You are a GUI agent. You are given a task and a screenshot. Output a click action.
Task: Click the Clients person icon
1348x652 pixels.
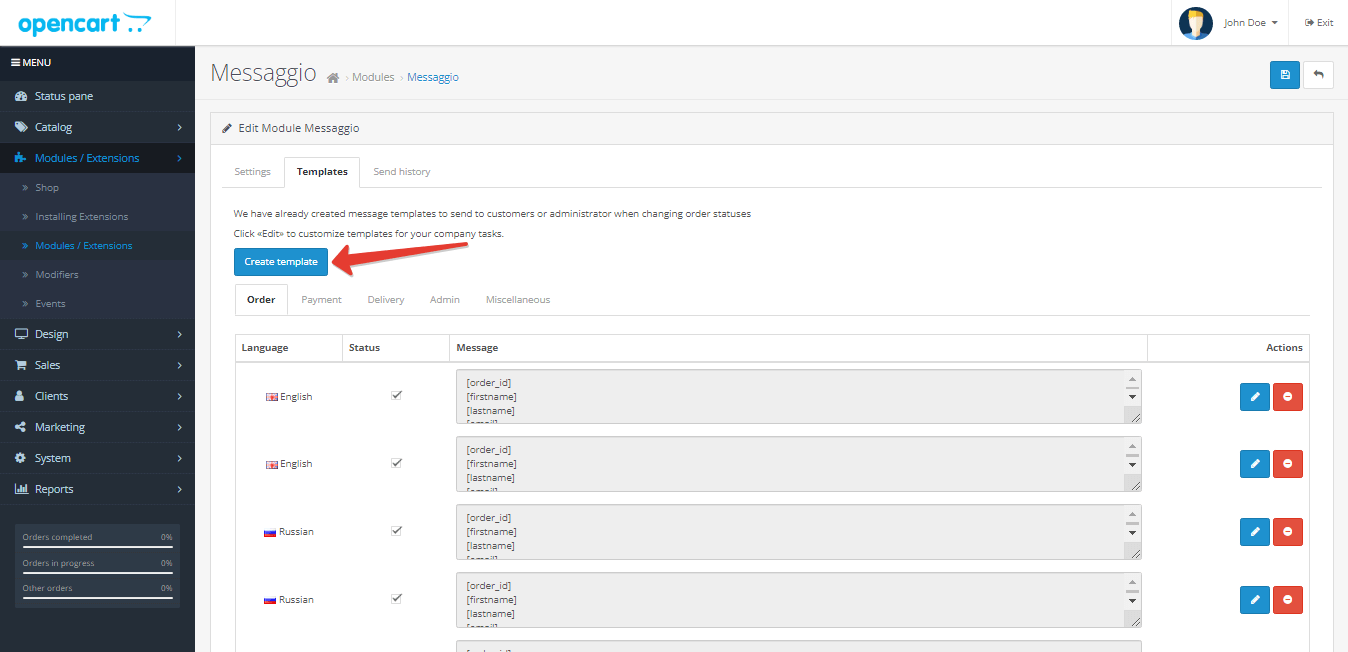(21, 396)
